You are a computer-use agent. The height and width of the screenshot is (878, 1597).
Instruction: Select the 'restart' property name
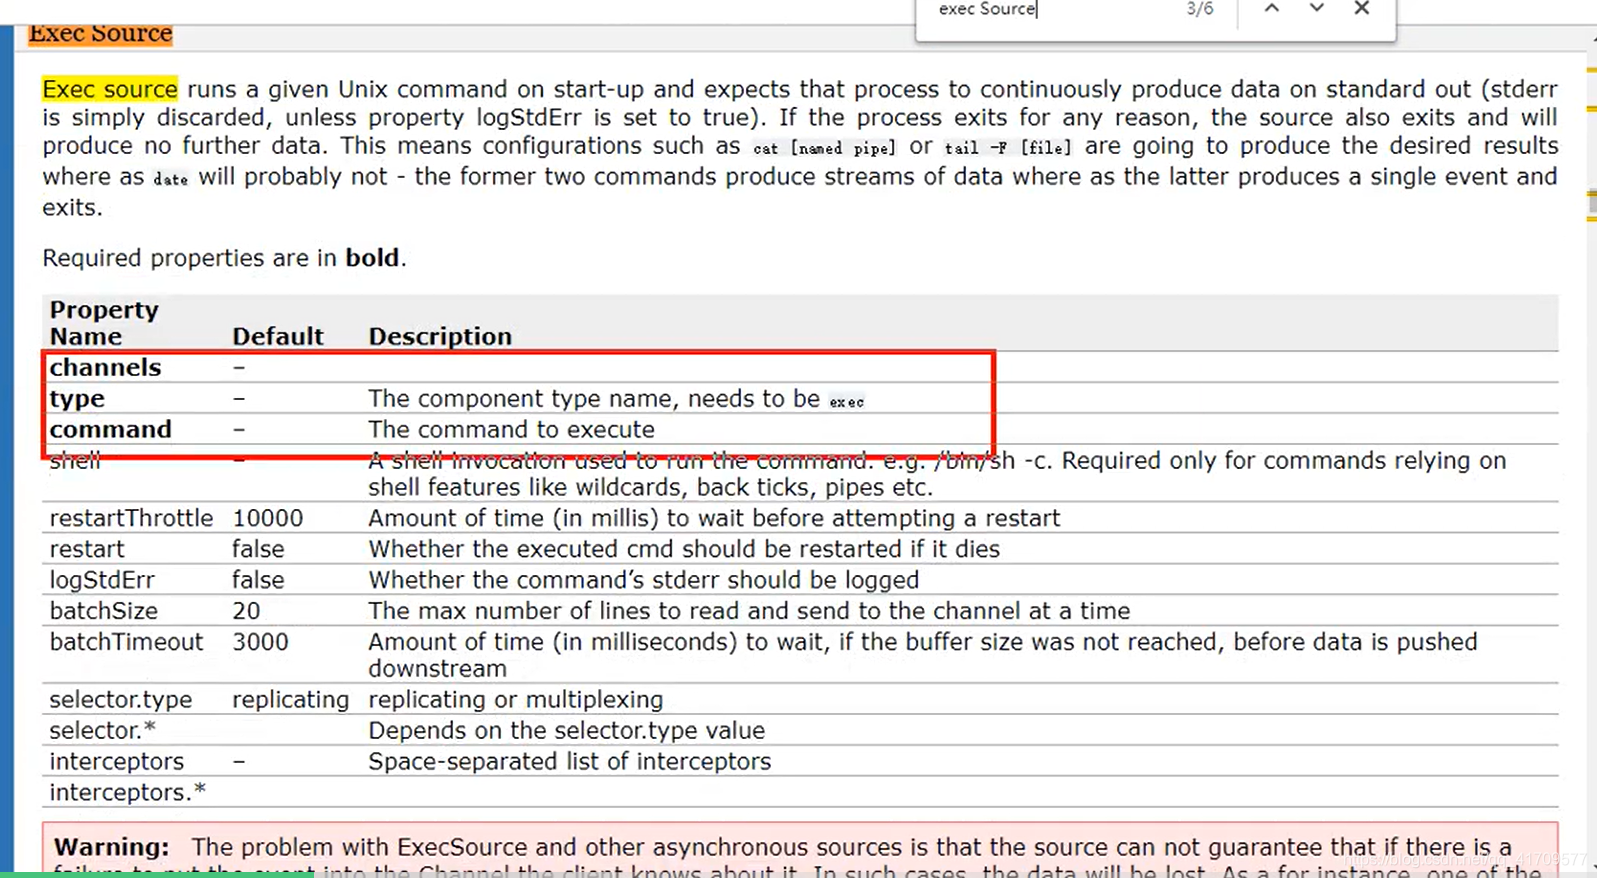87,549
